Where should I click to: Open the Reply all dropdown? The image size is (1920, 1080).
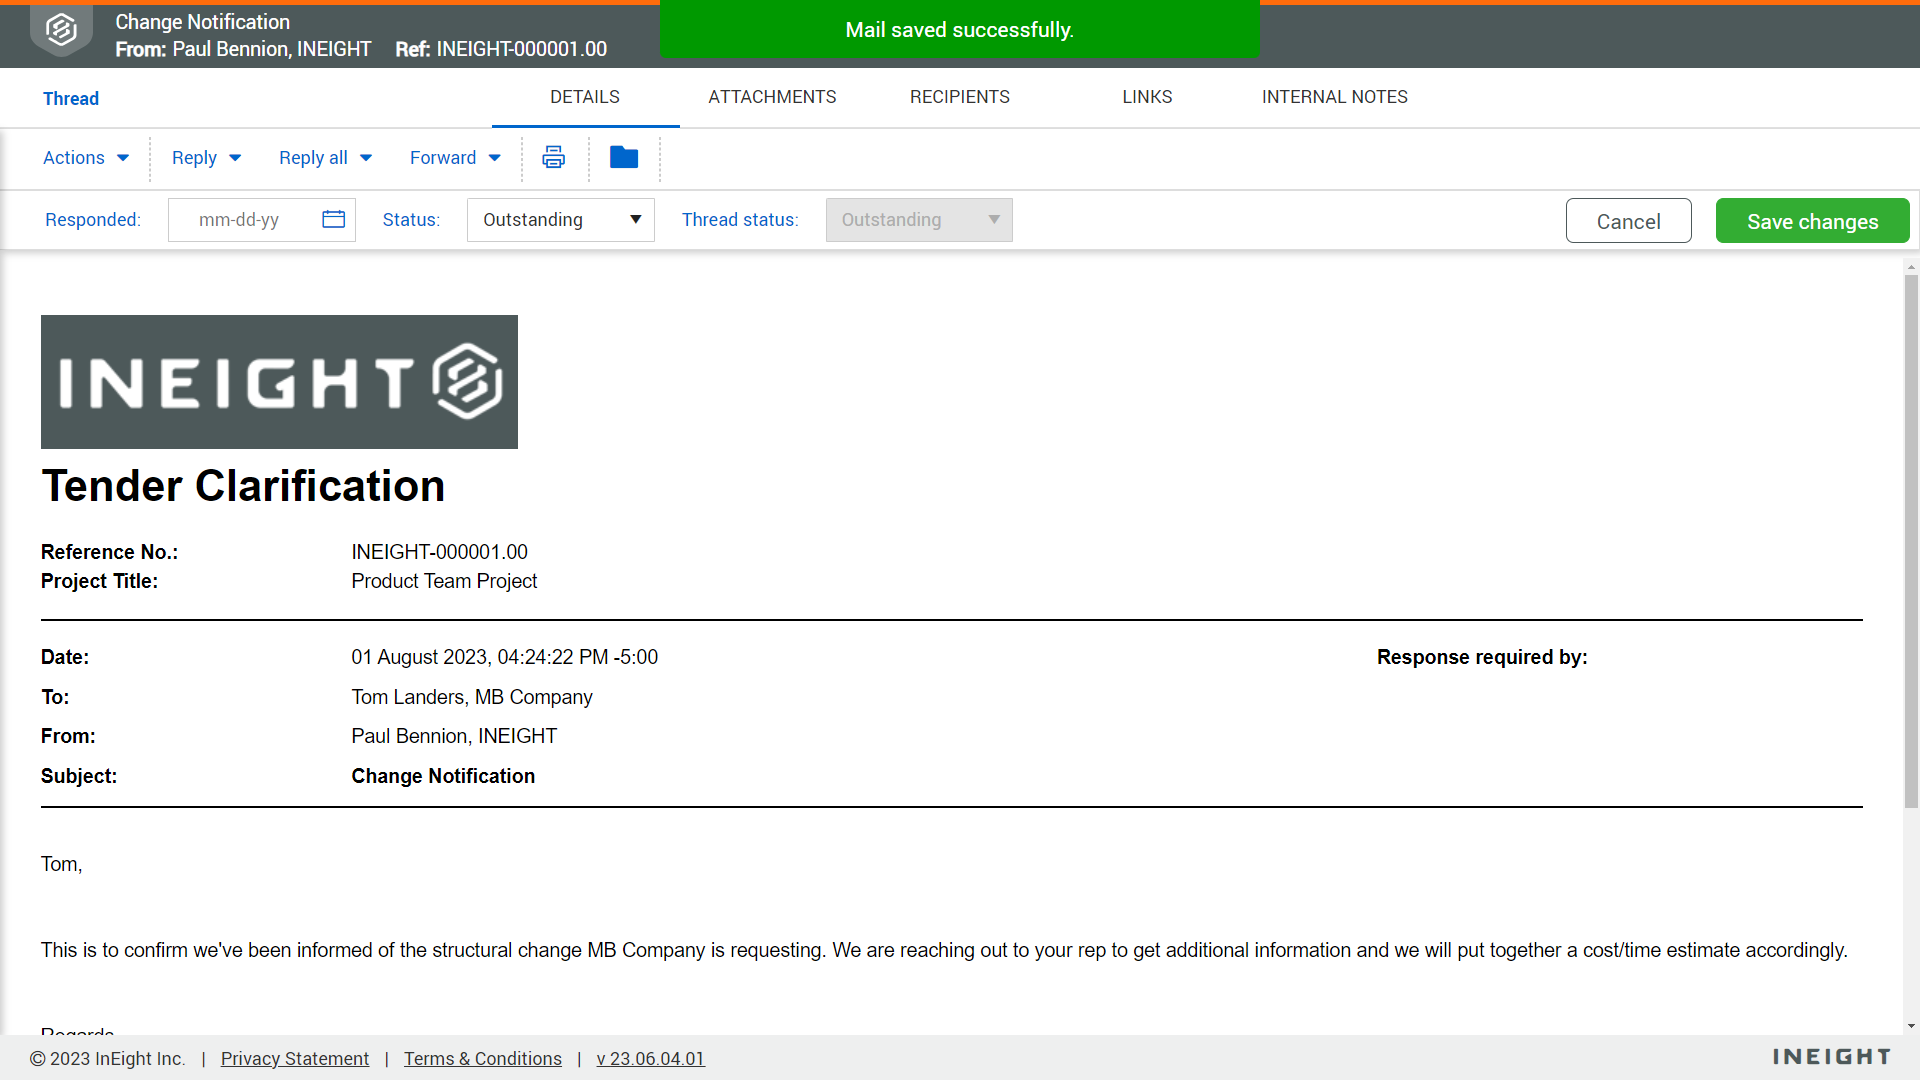[326, 158]
